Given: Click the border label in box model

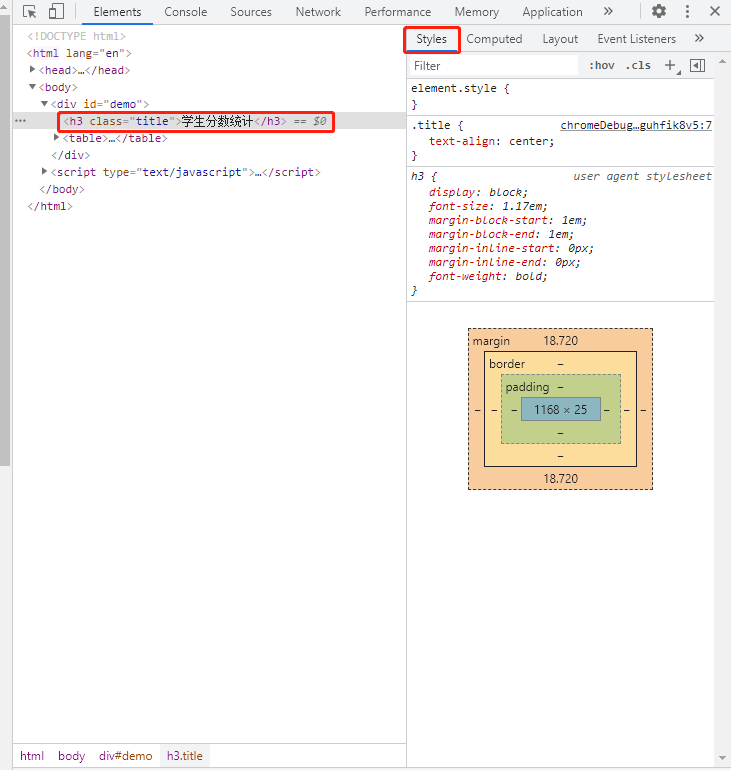Looking at the screenshot, I should (x=507, y=364).
